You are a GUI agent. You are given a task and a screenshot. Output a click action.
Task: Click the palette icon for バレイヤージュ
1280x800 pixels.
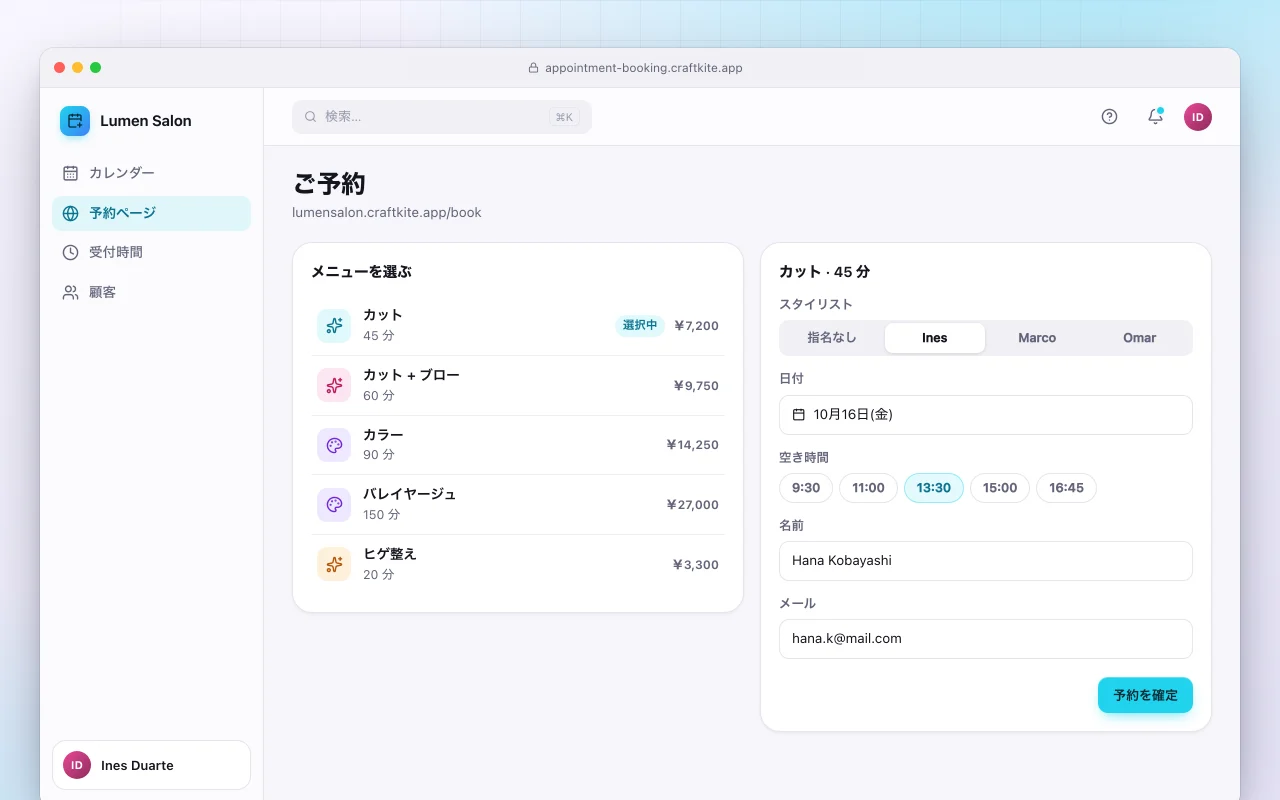click(334, 505)
